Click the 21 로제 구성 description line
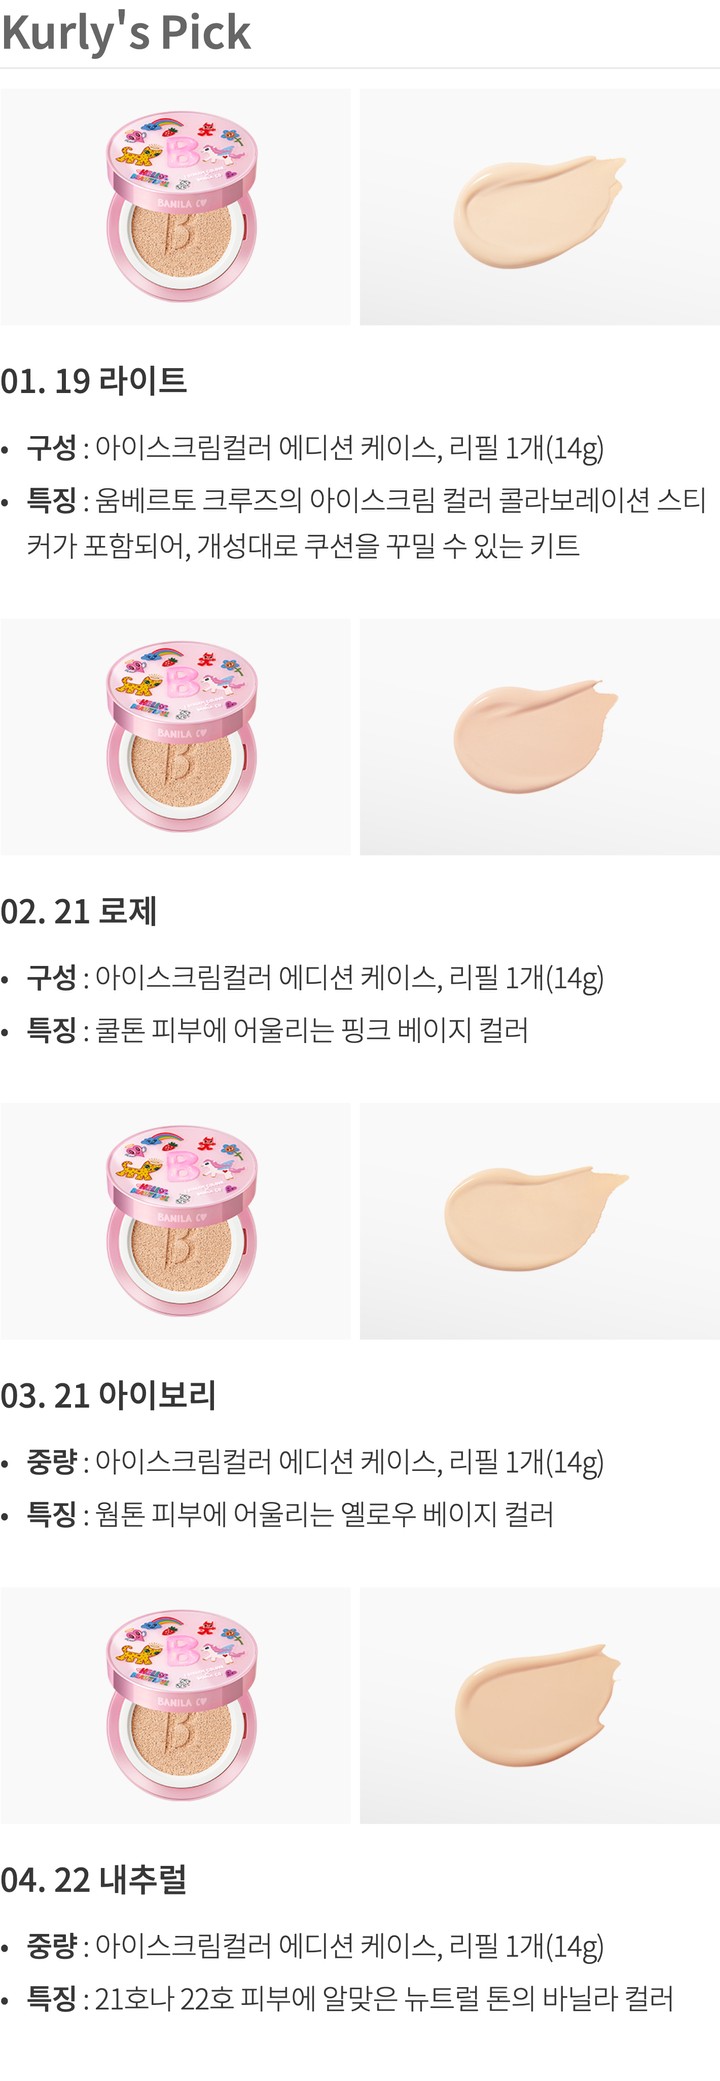The height and width of the screenshot is (2081, 720). pos(315,978)
